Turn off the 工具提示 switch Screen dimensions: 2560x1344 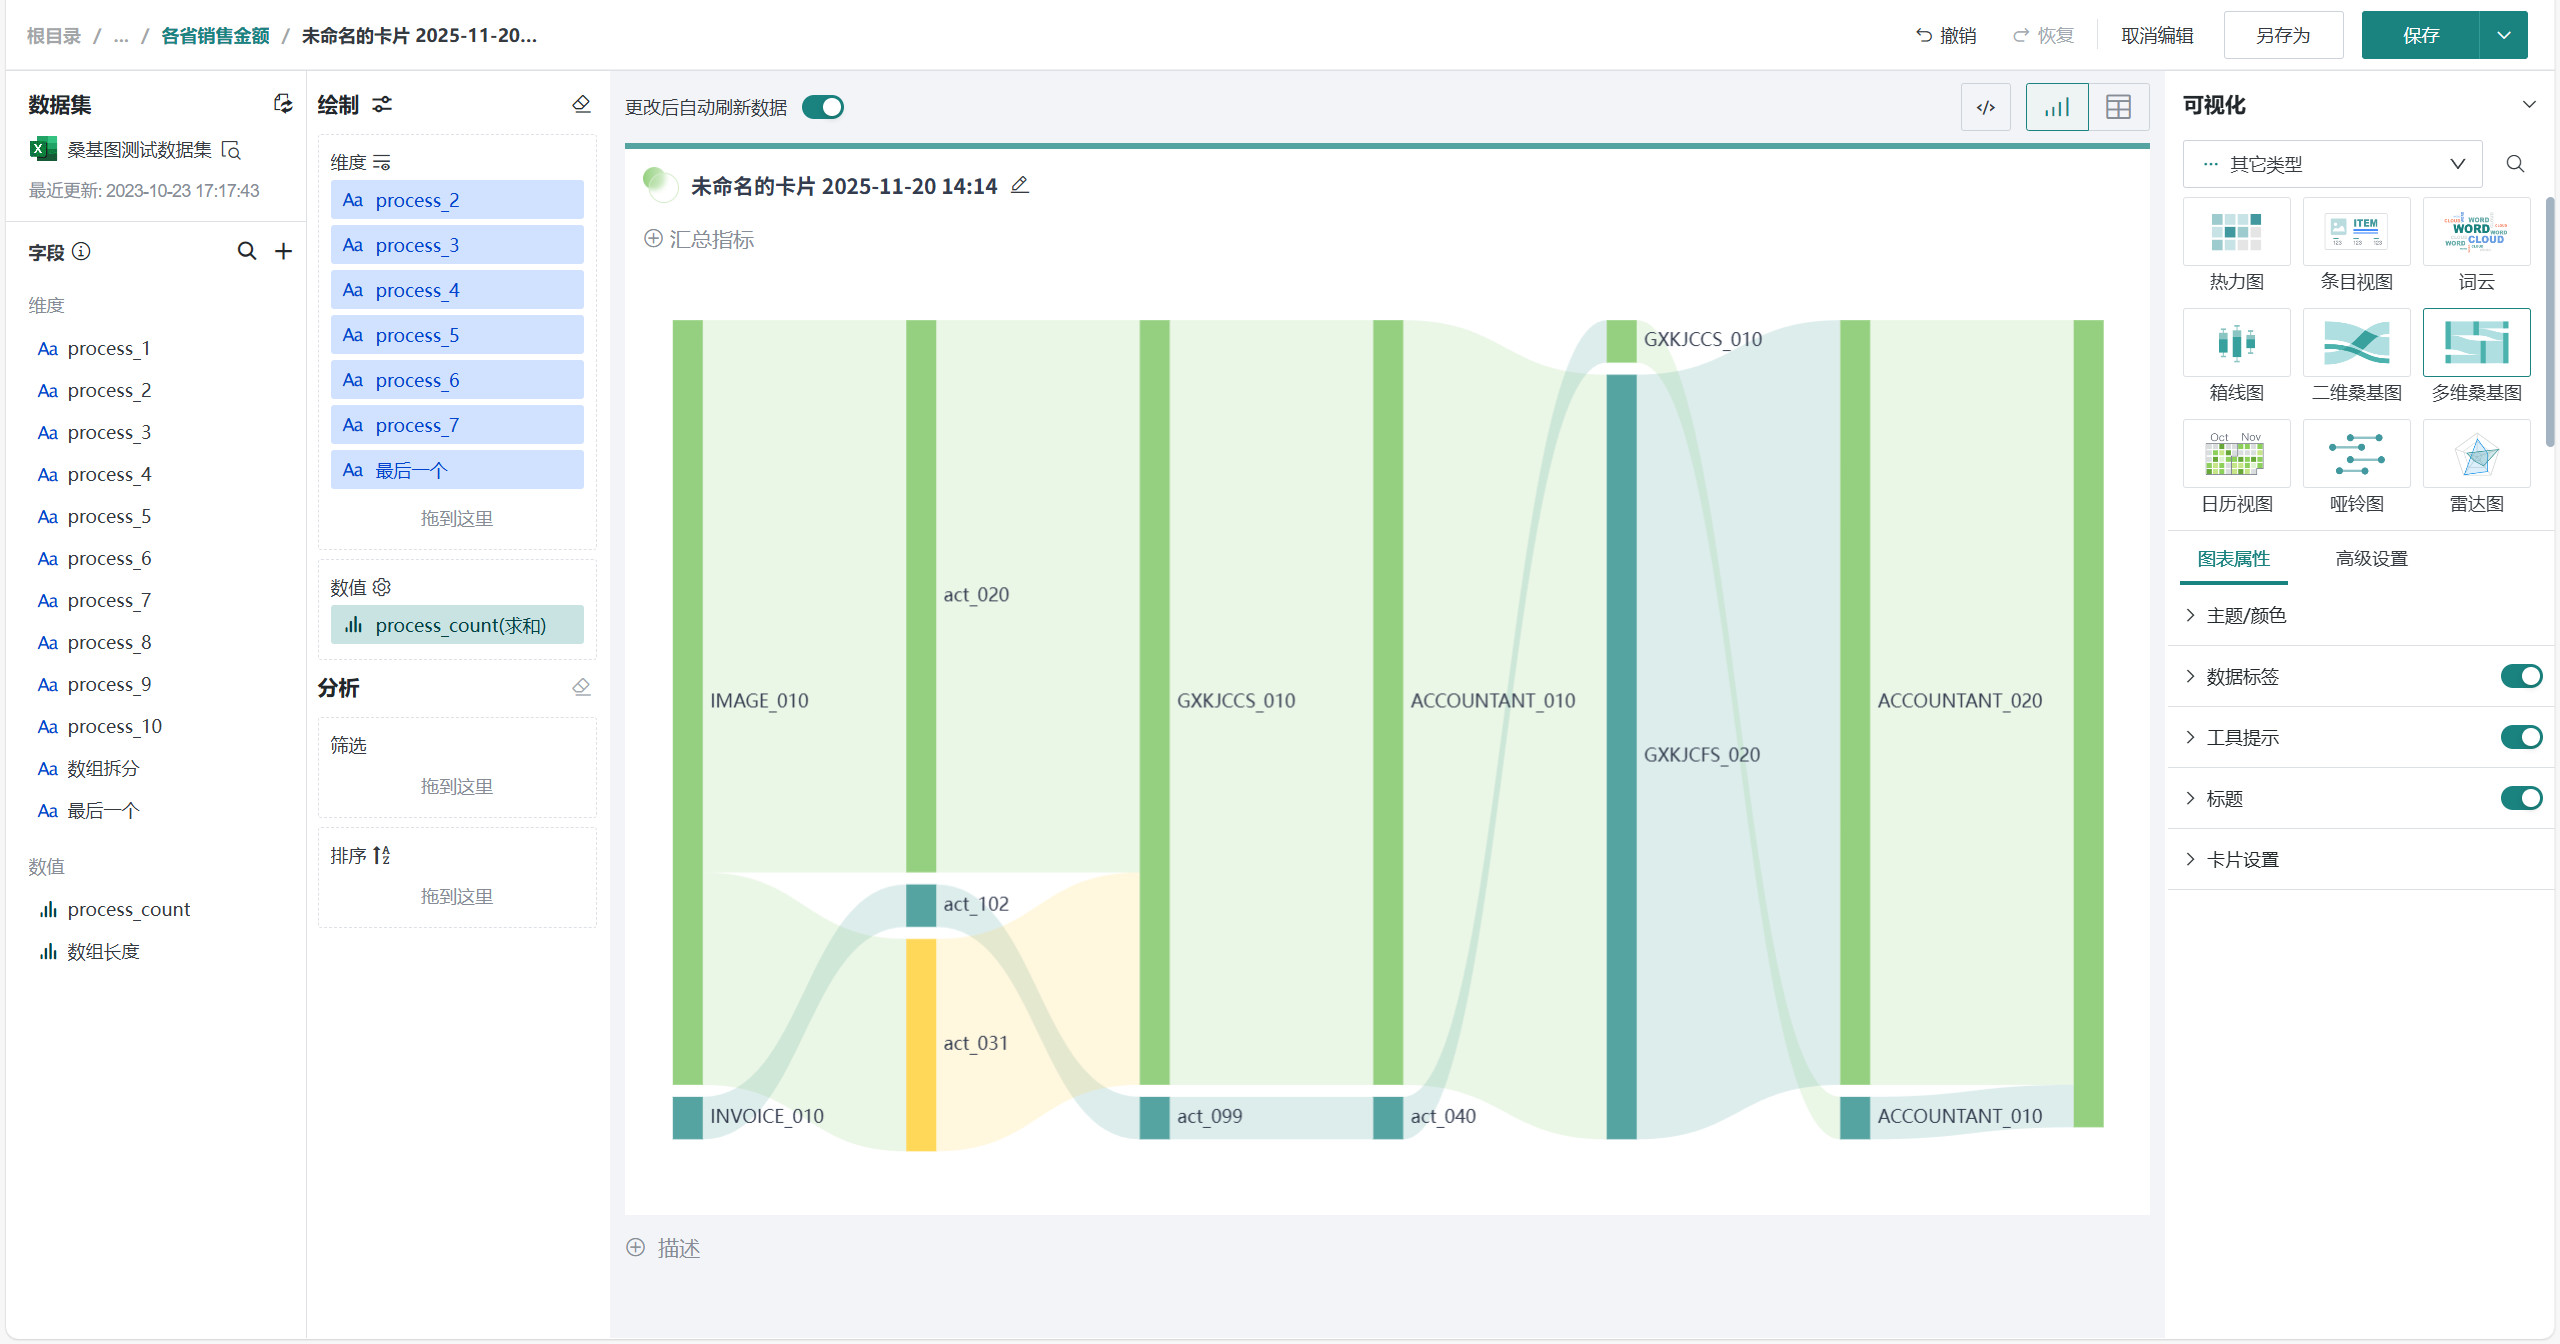2521,737
